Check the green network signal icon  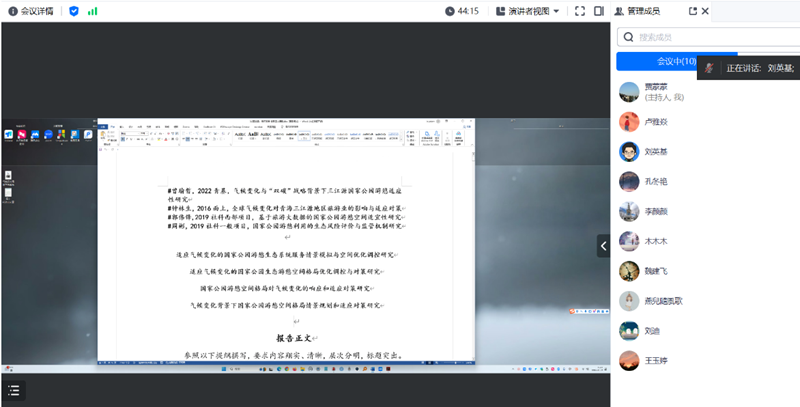93,11
